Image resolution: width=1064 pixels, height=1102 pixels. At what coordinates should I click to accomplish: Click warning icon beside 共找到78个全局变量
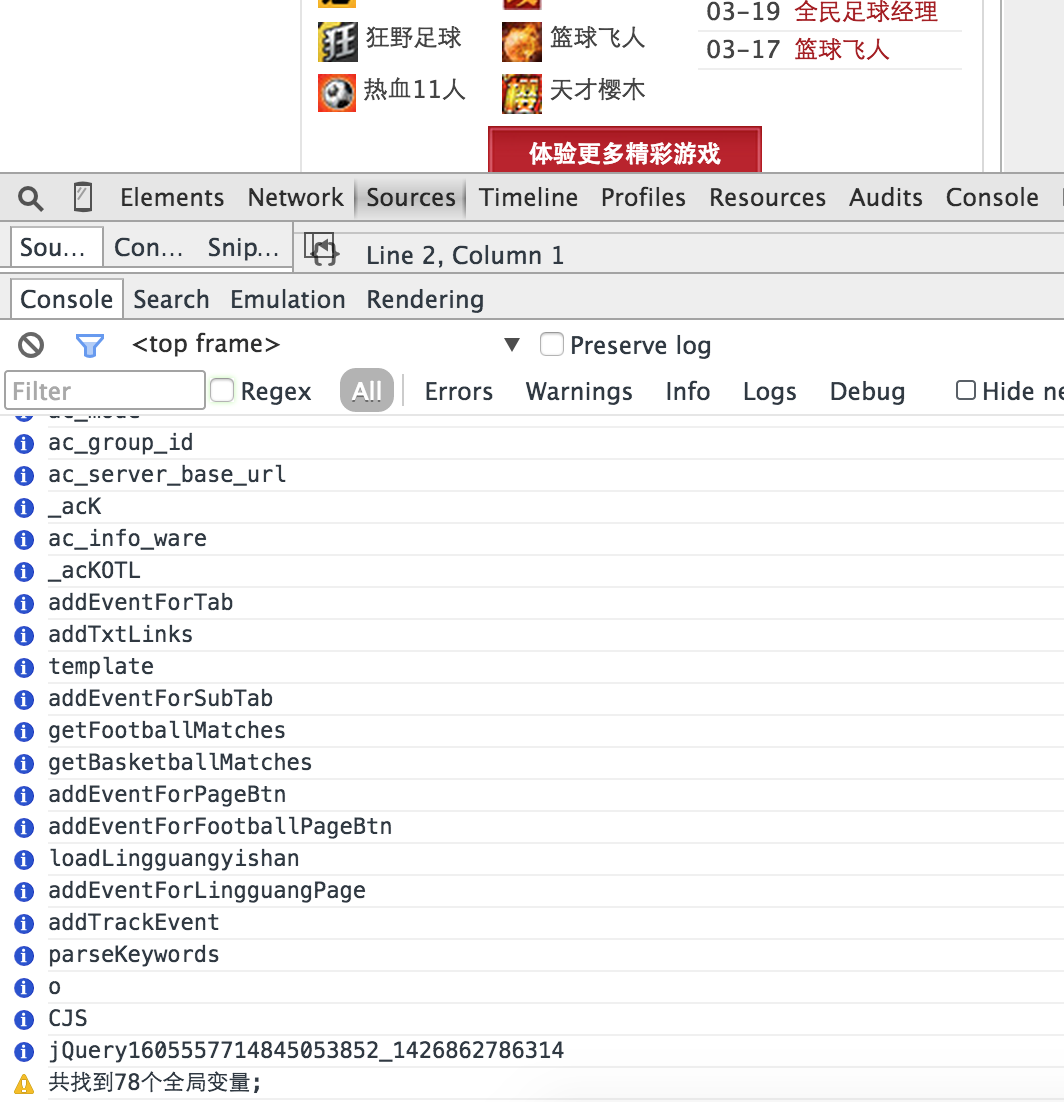(24, 1084)
